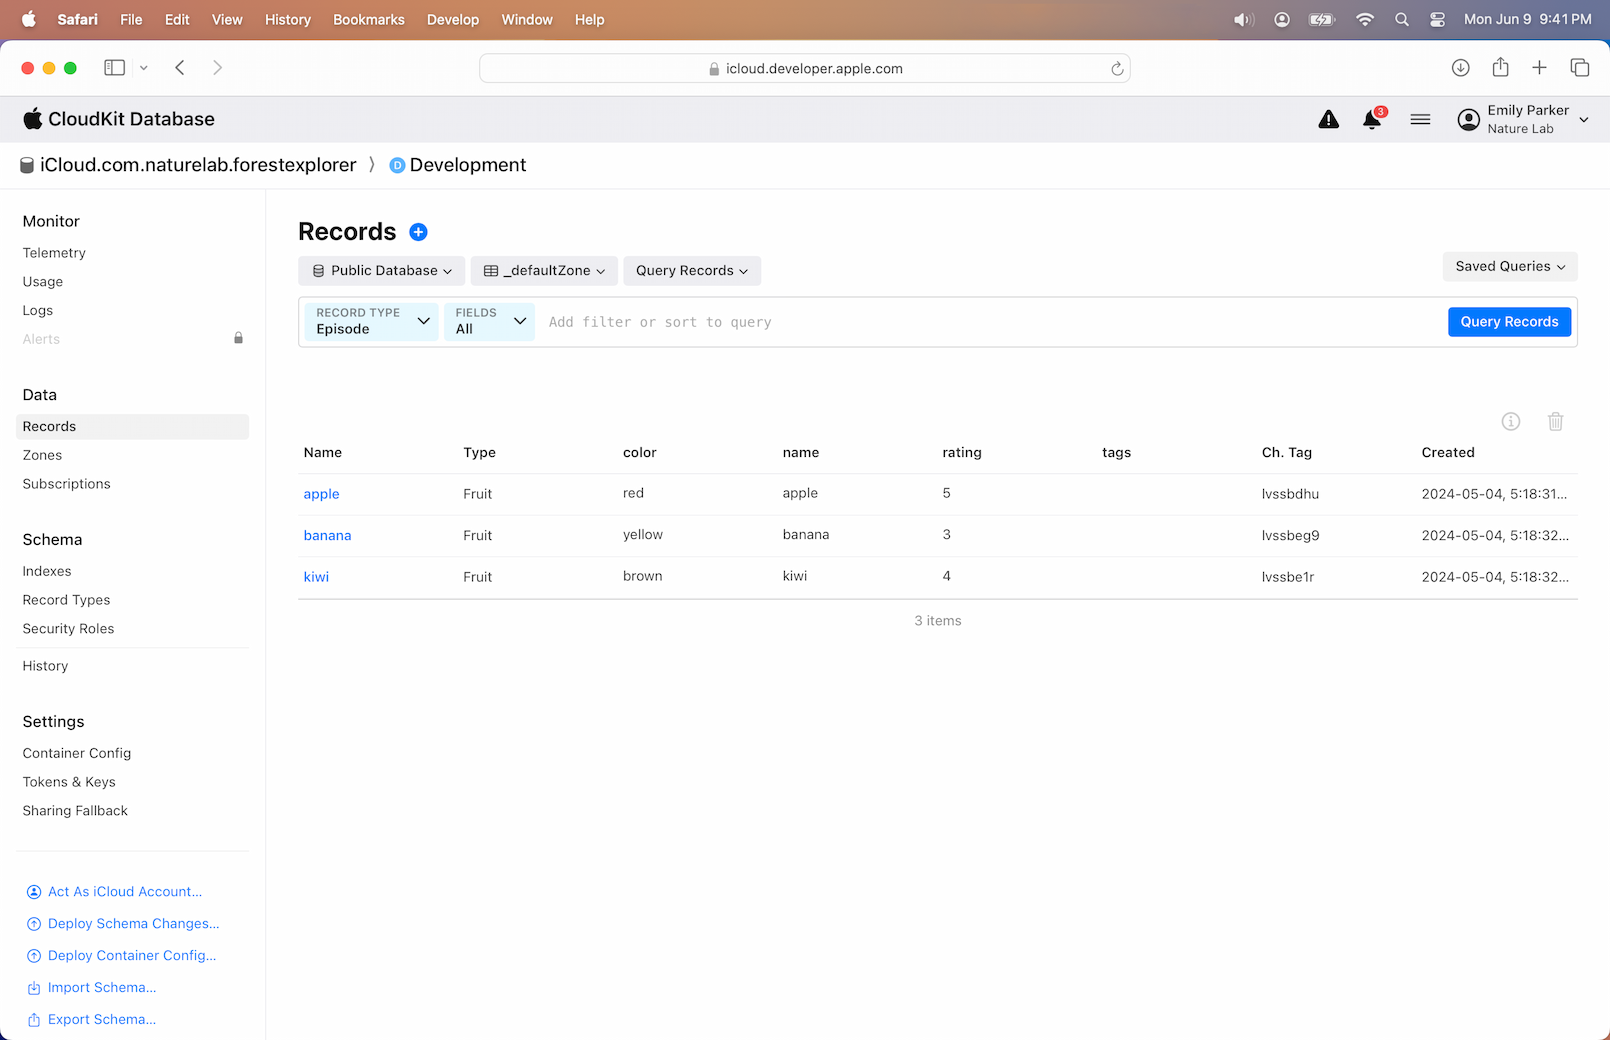Click the record info circle icon

click(x=1510, y=422)
